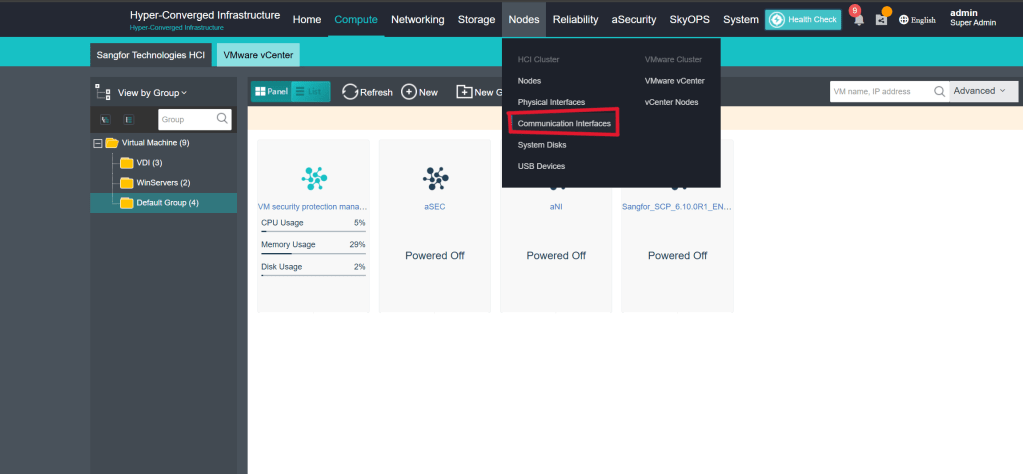Viewport: 1023px width, 474px height.
Task: Open the shared folder tasks icon
Action: [x=881, y=20]
